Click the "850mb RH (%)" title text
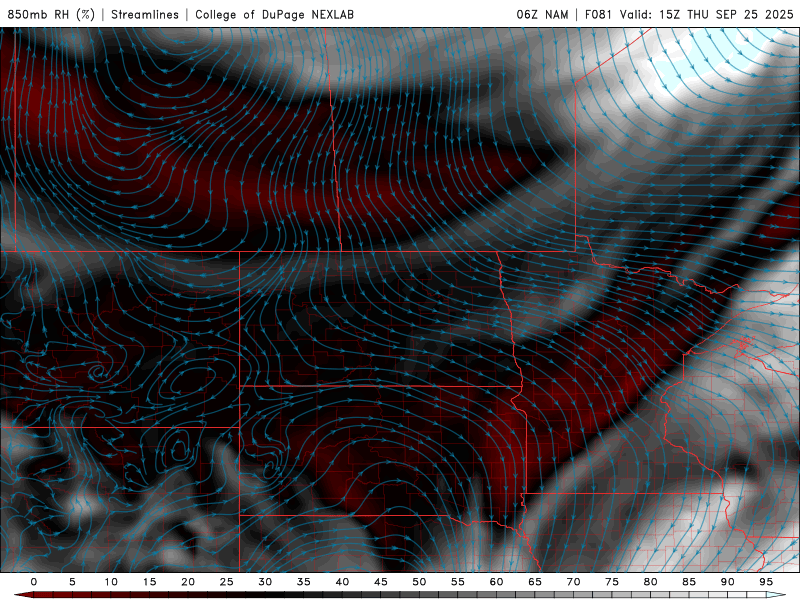Screen dimensions: 800x600 tap(51, 14)
